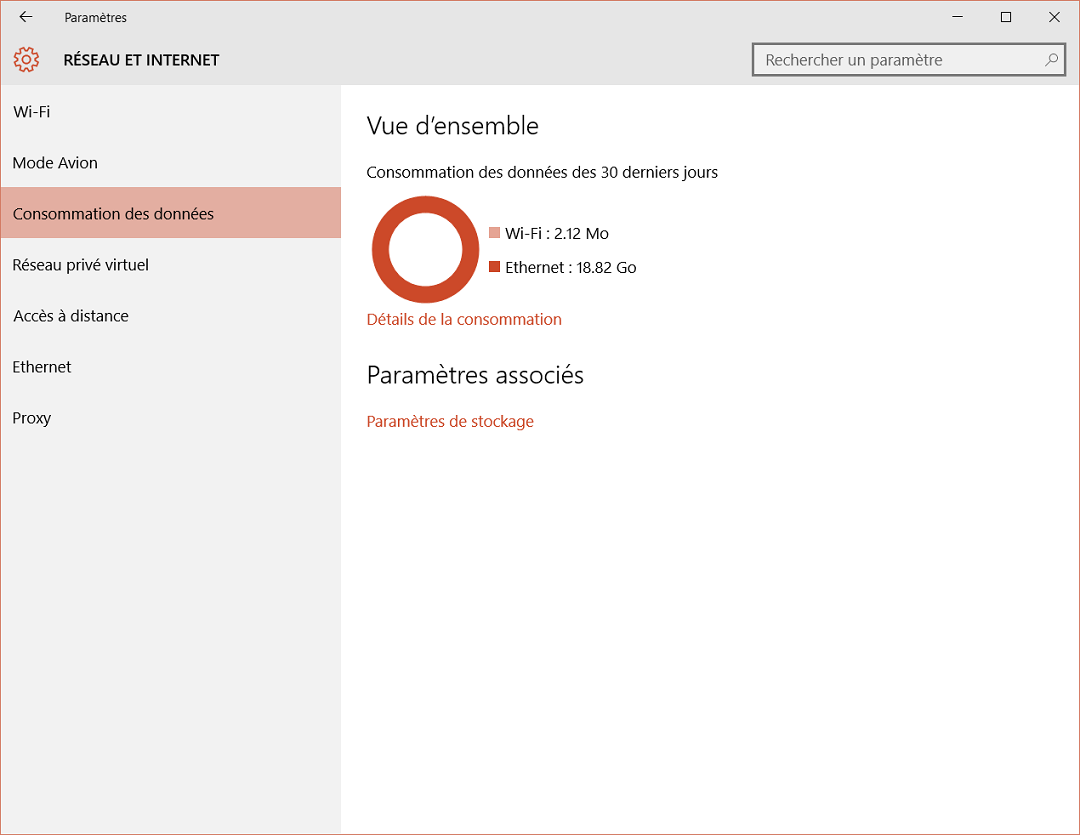Focus the Rechercher un paramètre field
Viewport: 1080px width, 835px height.
pos(908,60)
